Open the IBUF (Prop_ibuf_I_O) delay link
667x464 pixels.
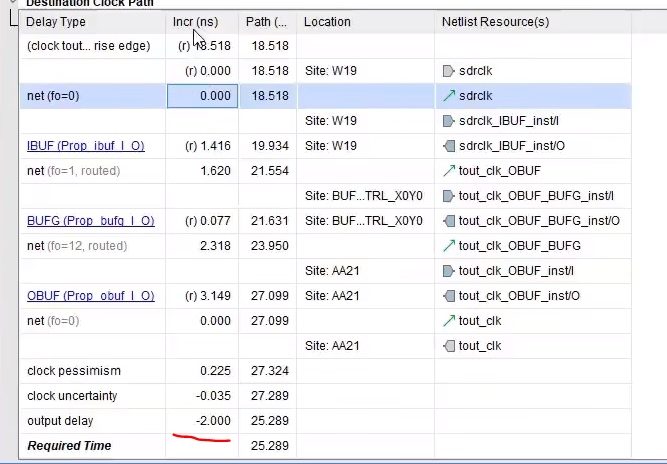coord(86,146)
